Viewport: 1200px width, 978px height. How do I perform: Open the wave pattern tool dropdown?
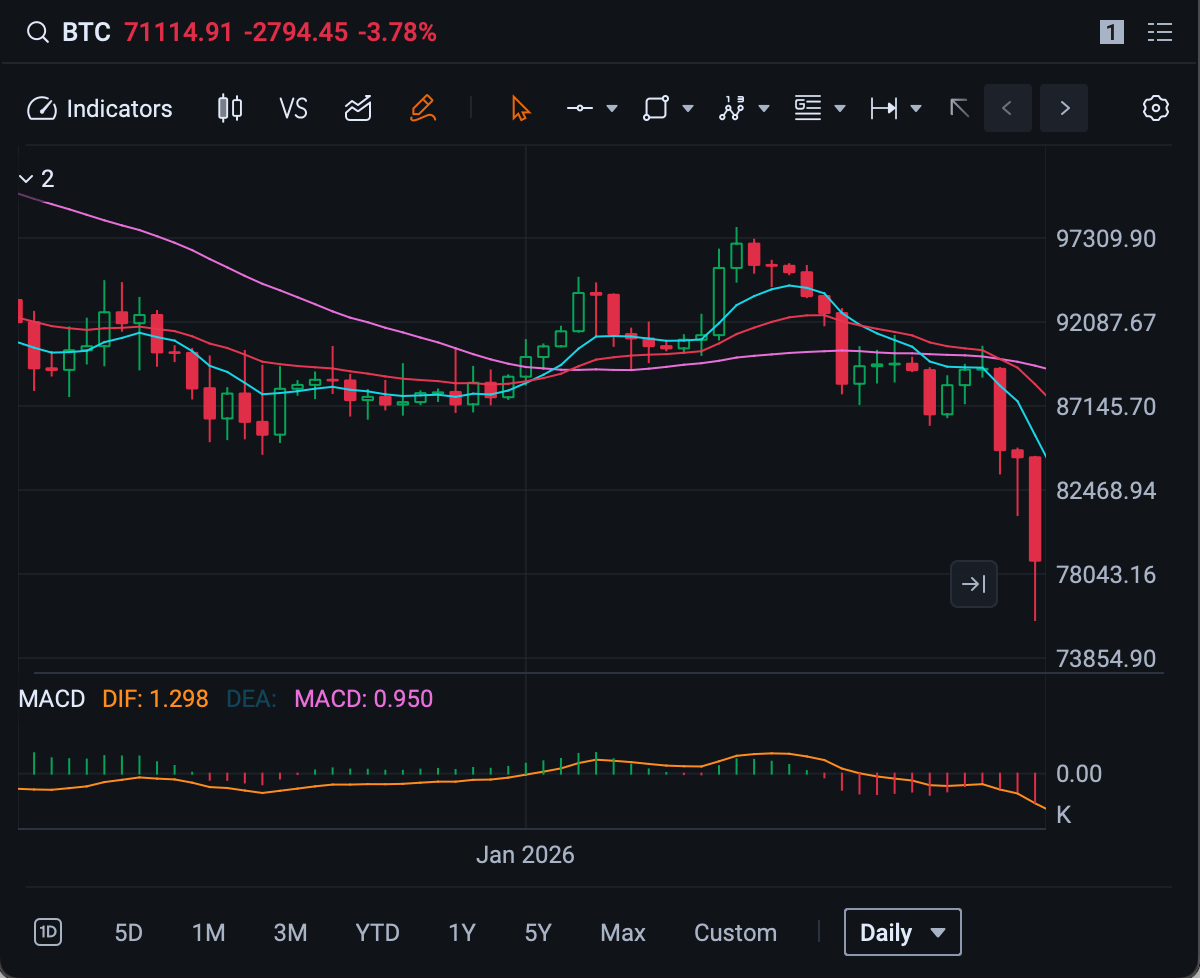[764, 109]
